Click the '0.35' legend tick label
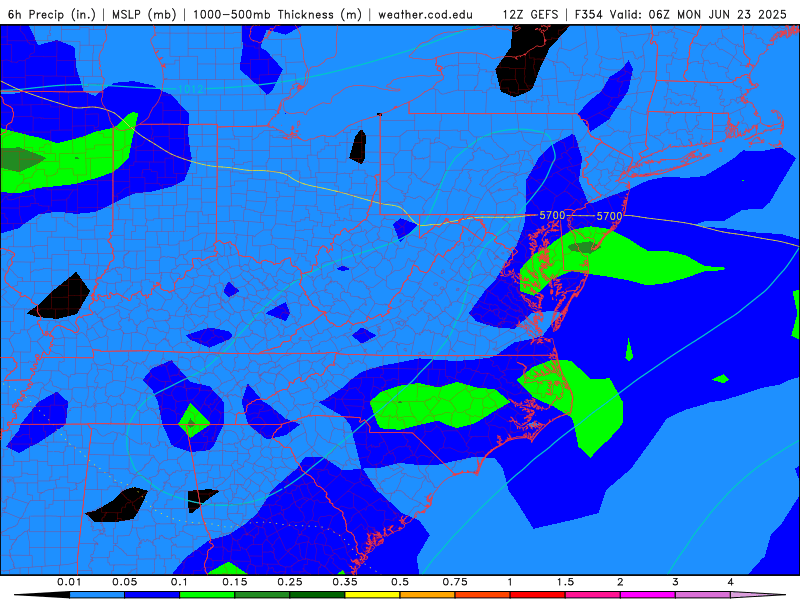Image resolution: width=800 pixels, height=600 pixels. click(345, 582)
